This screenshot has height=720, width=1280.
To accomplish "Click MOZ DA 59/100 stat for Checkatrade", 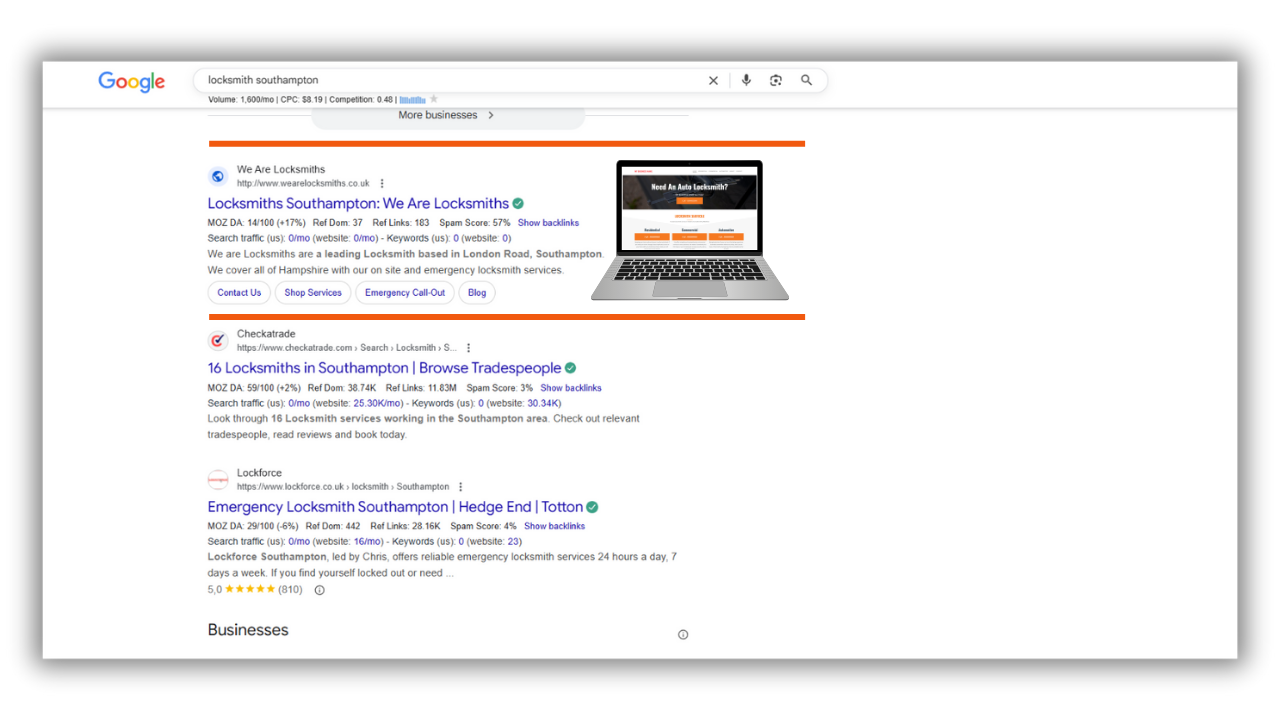I will coord(254,388).
